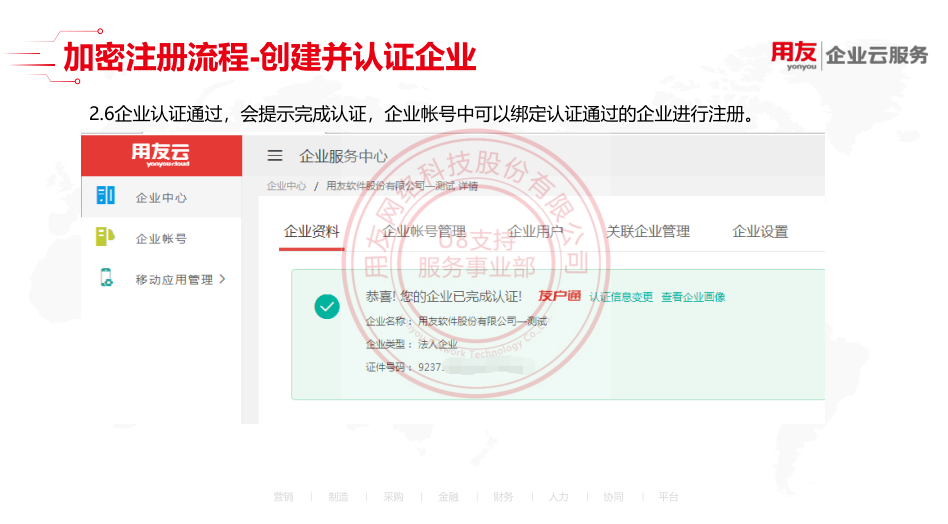Click the footer word 人力

[559, 497]
